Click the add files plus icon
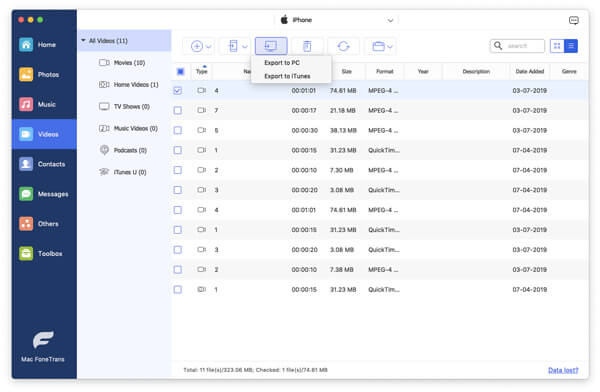The width and height of the screenshot is (600, 392). (x=197, y=46)
